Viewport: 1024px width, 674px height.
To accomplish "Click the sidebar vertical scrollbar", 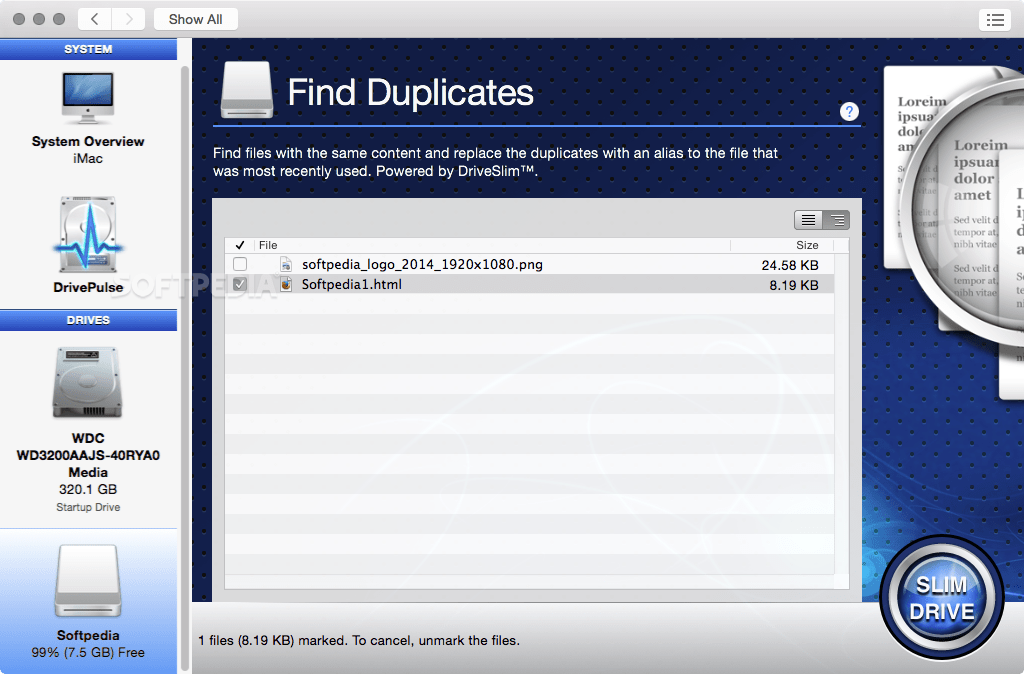I will point(185,366).
